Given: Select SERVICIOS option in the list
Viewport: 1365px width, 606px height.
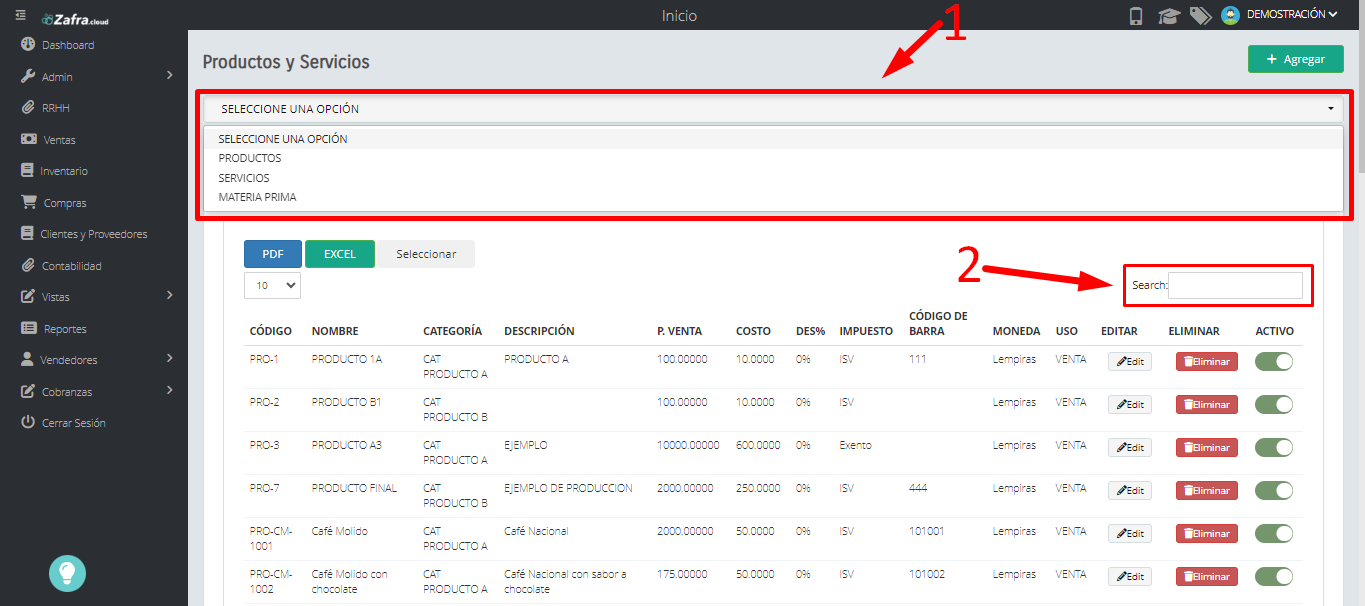Looking at the screenshot, I should (x=773, y=178).
